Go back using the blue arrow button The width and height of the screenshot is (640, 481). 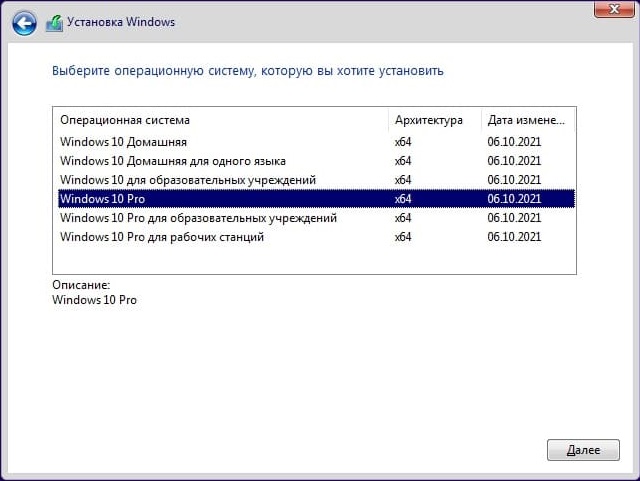pos(24,23)
